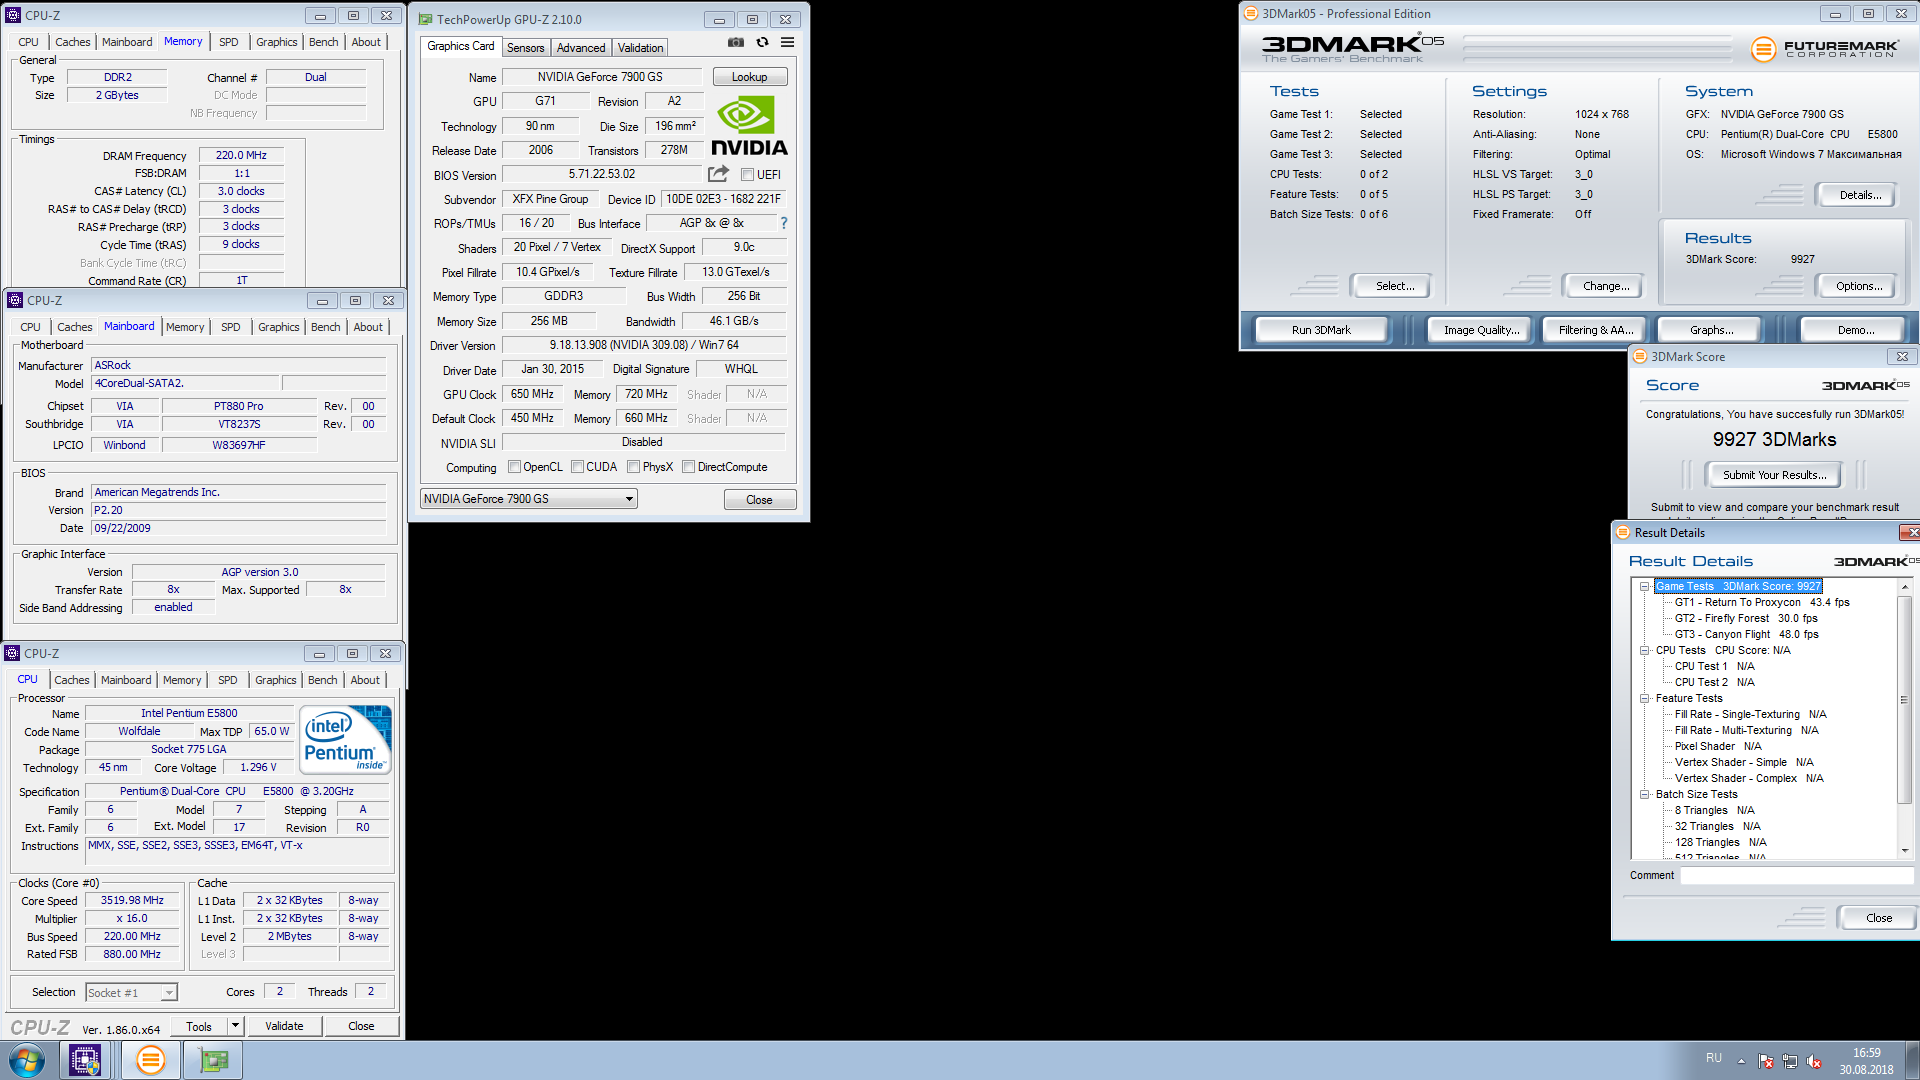Collapse the Feature Tests tree node
Image resolution: width=1920 pixels, height=1080 pixels.
click(x=1644, y=698)
